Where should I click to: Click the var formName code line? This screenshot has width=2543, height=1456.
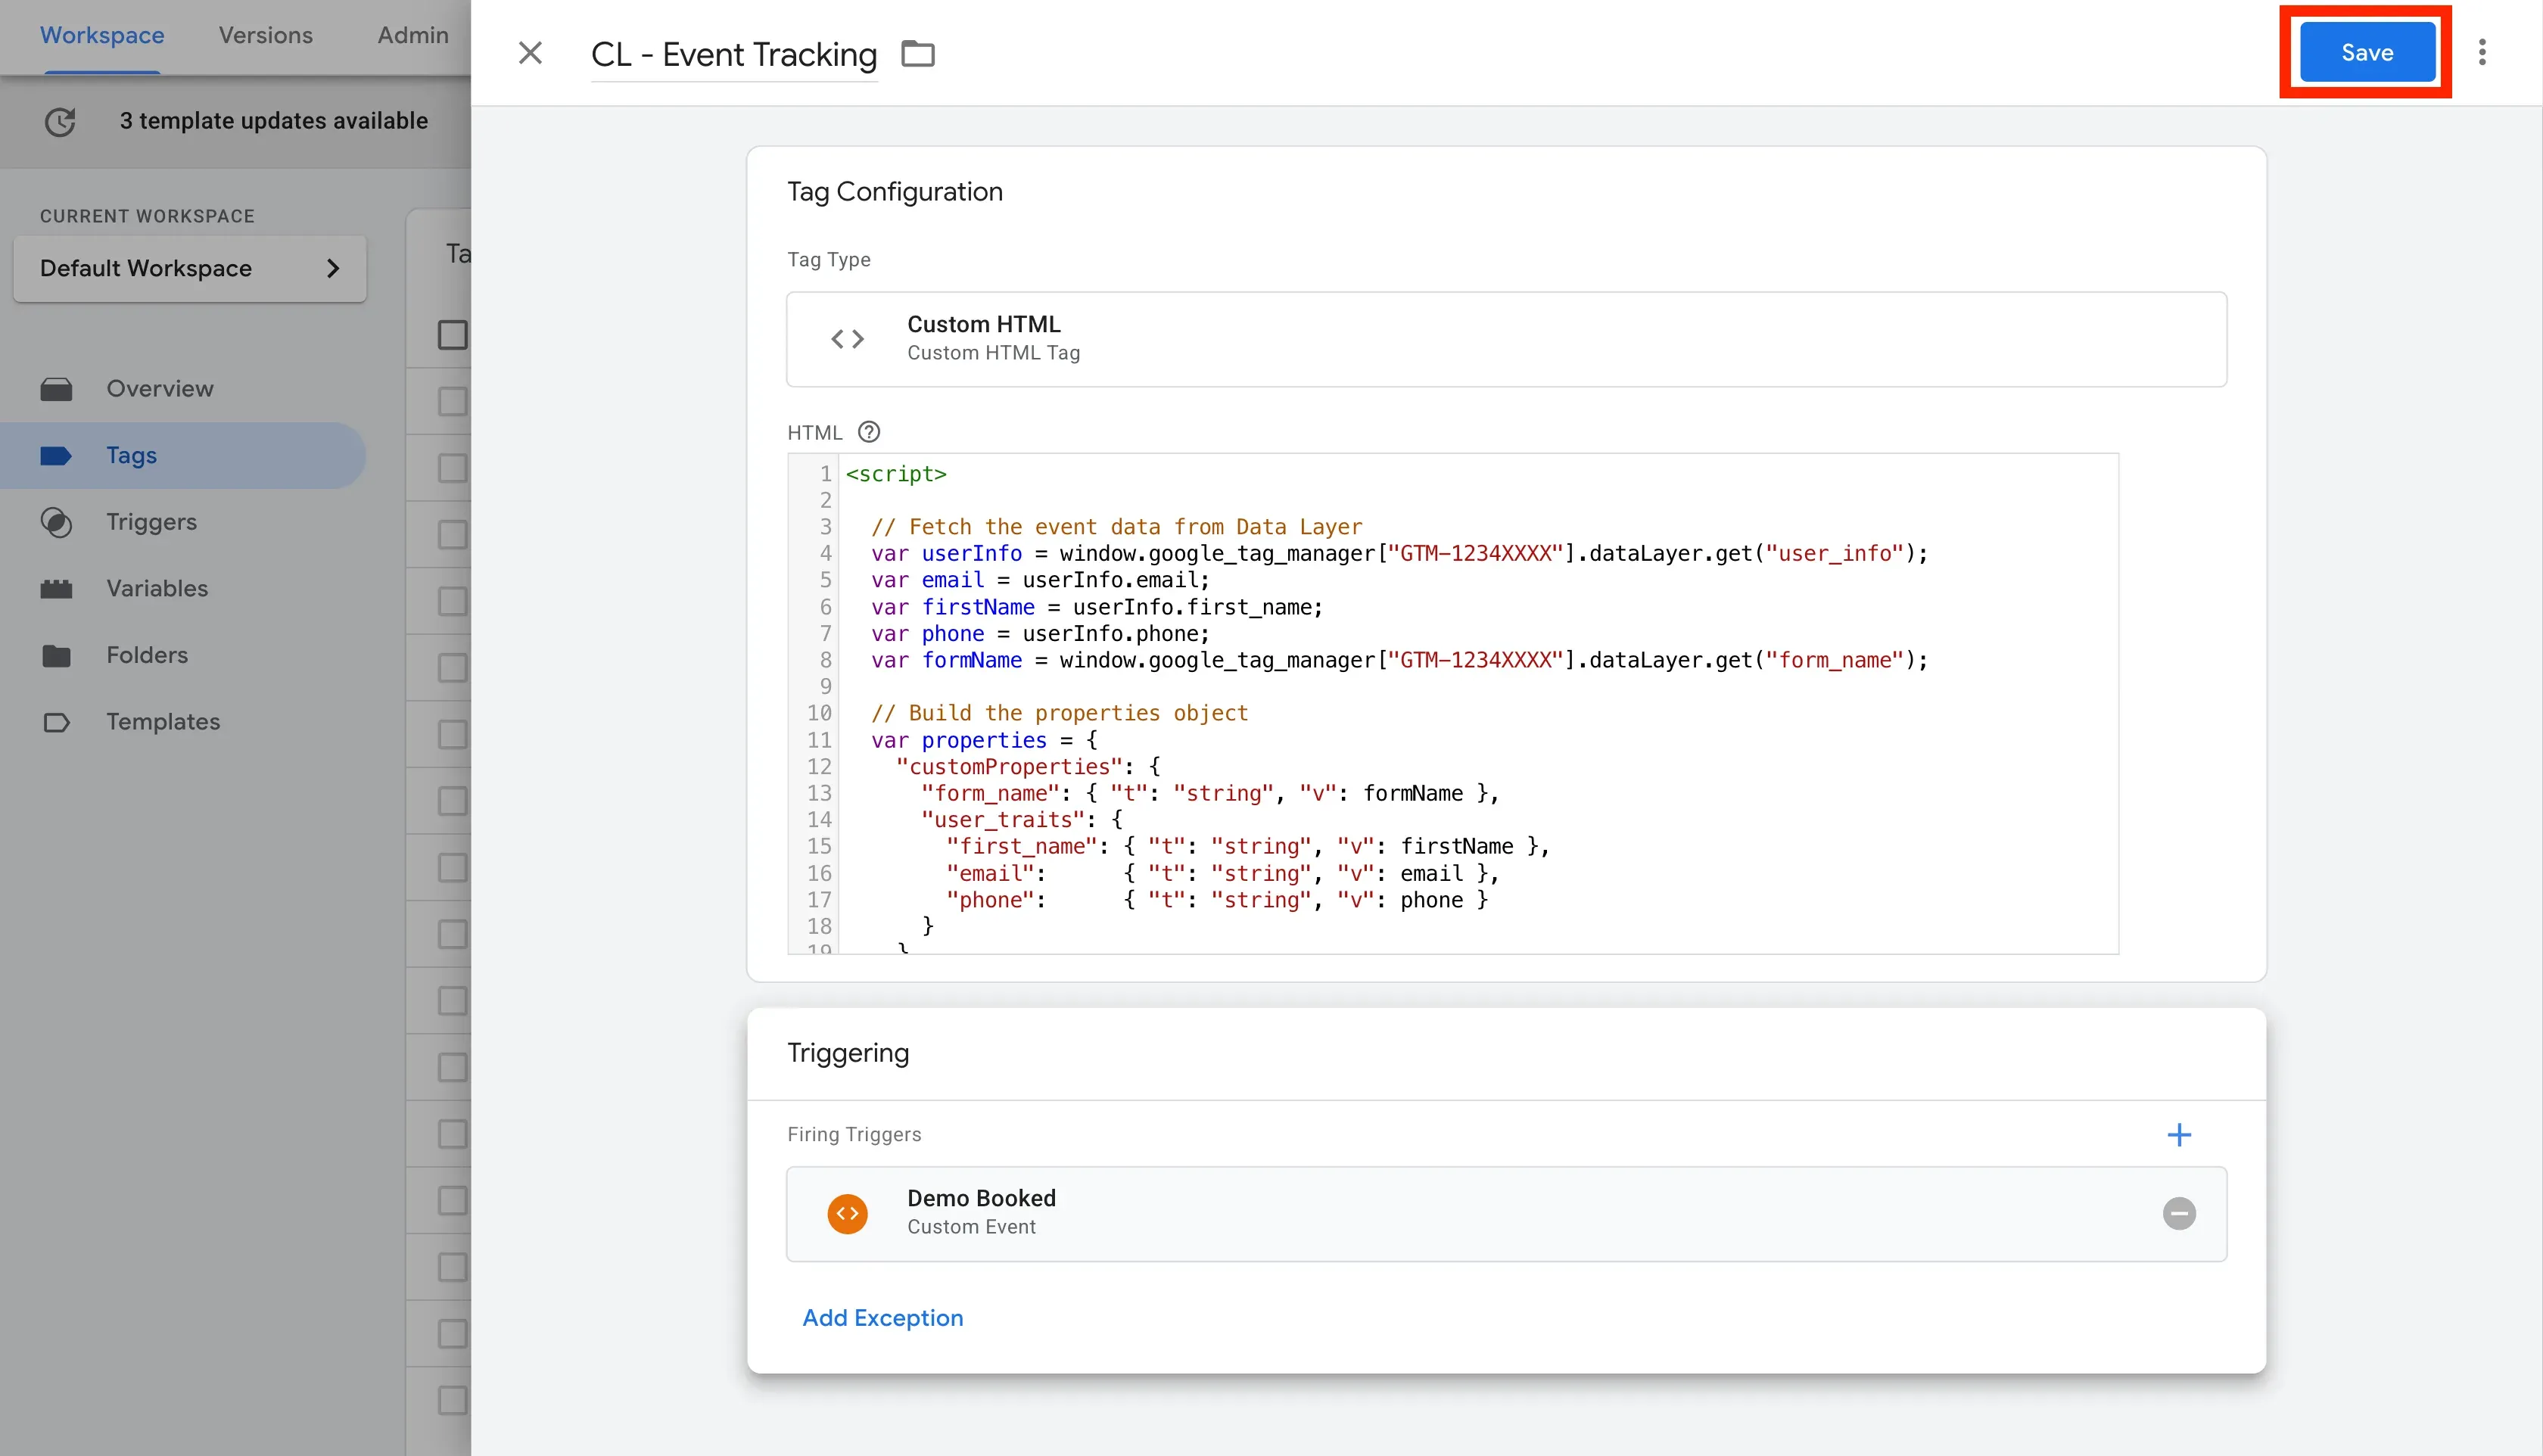click(1399, 660)
